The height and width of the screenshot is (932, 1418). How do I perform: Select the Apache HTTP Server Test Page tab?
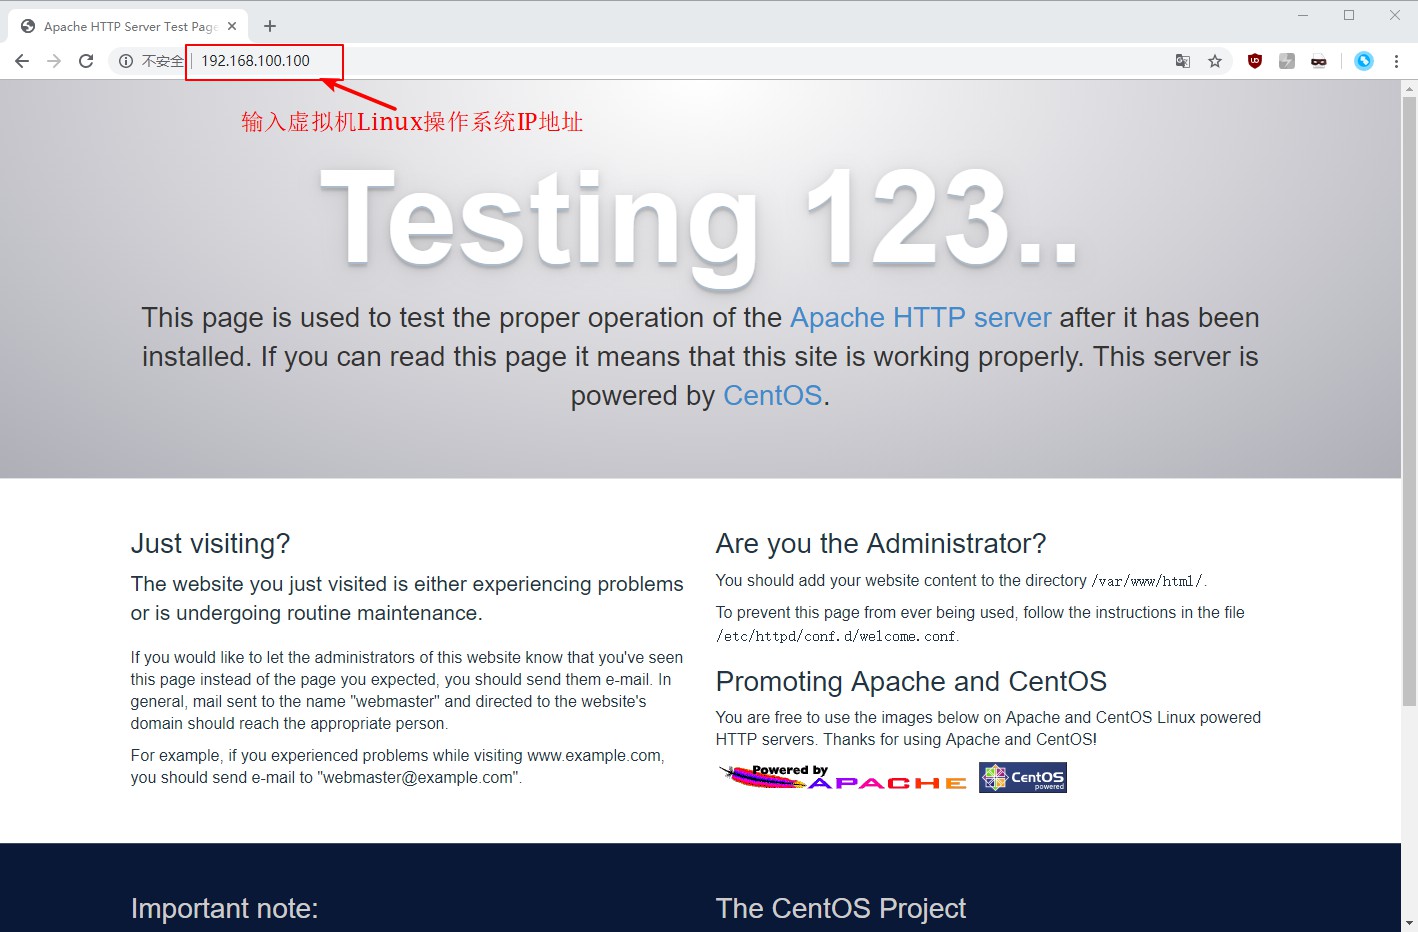(128, 26)
